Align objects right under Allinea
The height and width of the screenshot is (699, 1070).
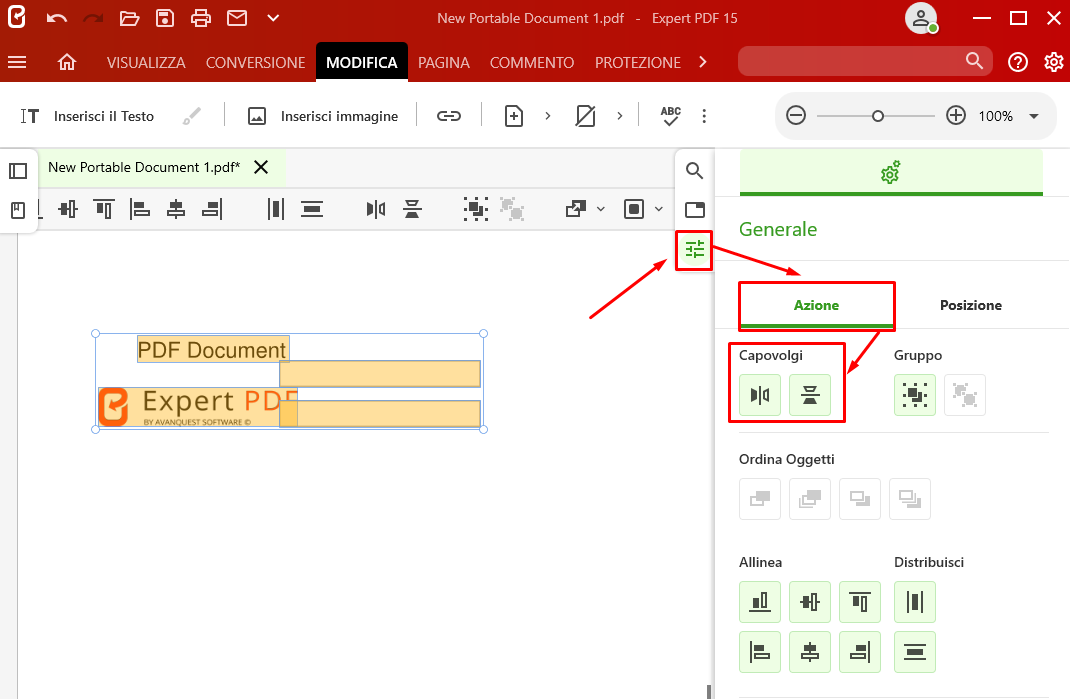pyautogui.click(x=860, y=652)
